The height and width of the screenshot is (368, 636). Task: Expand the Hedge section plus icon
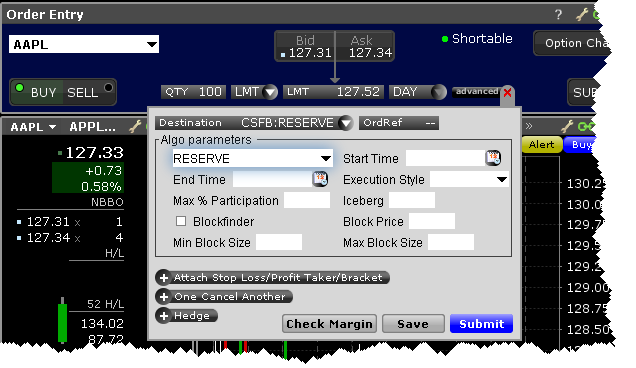click(164, 316)
